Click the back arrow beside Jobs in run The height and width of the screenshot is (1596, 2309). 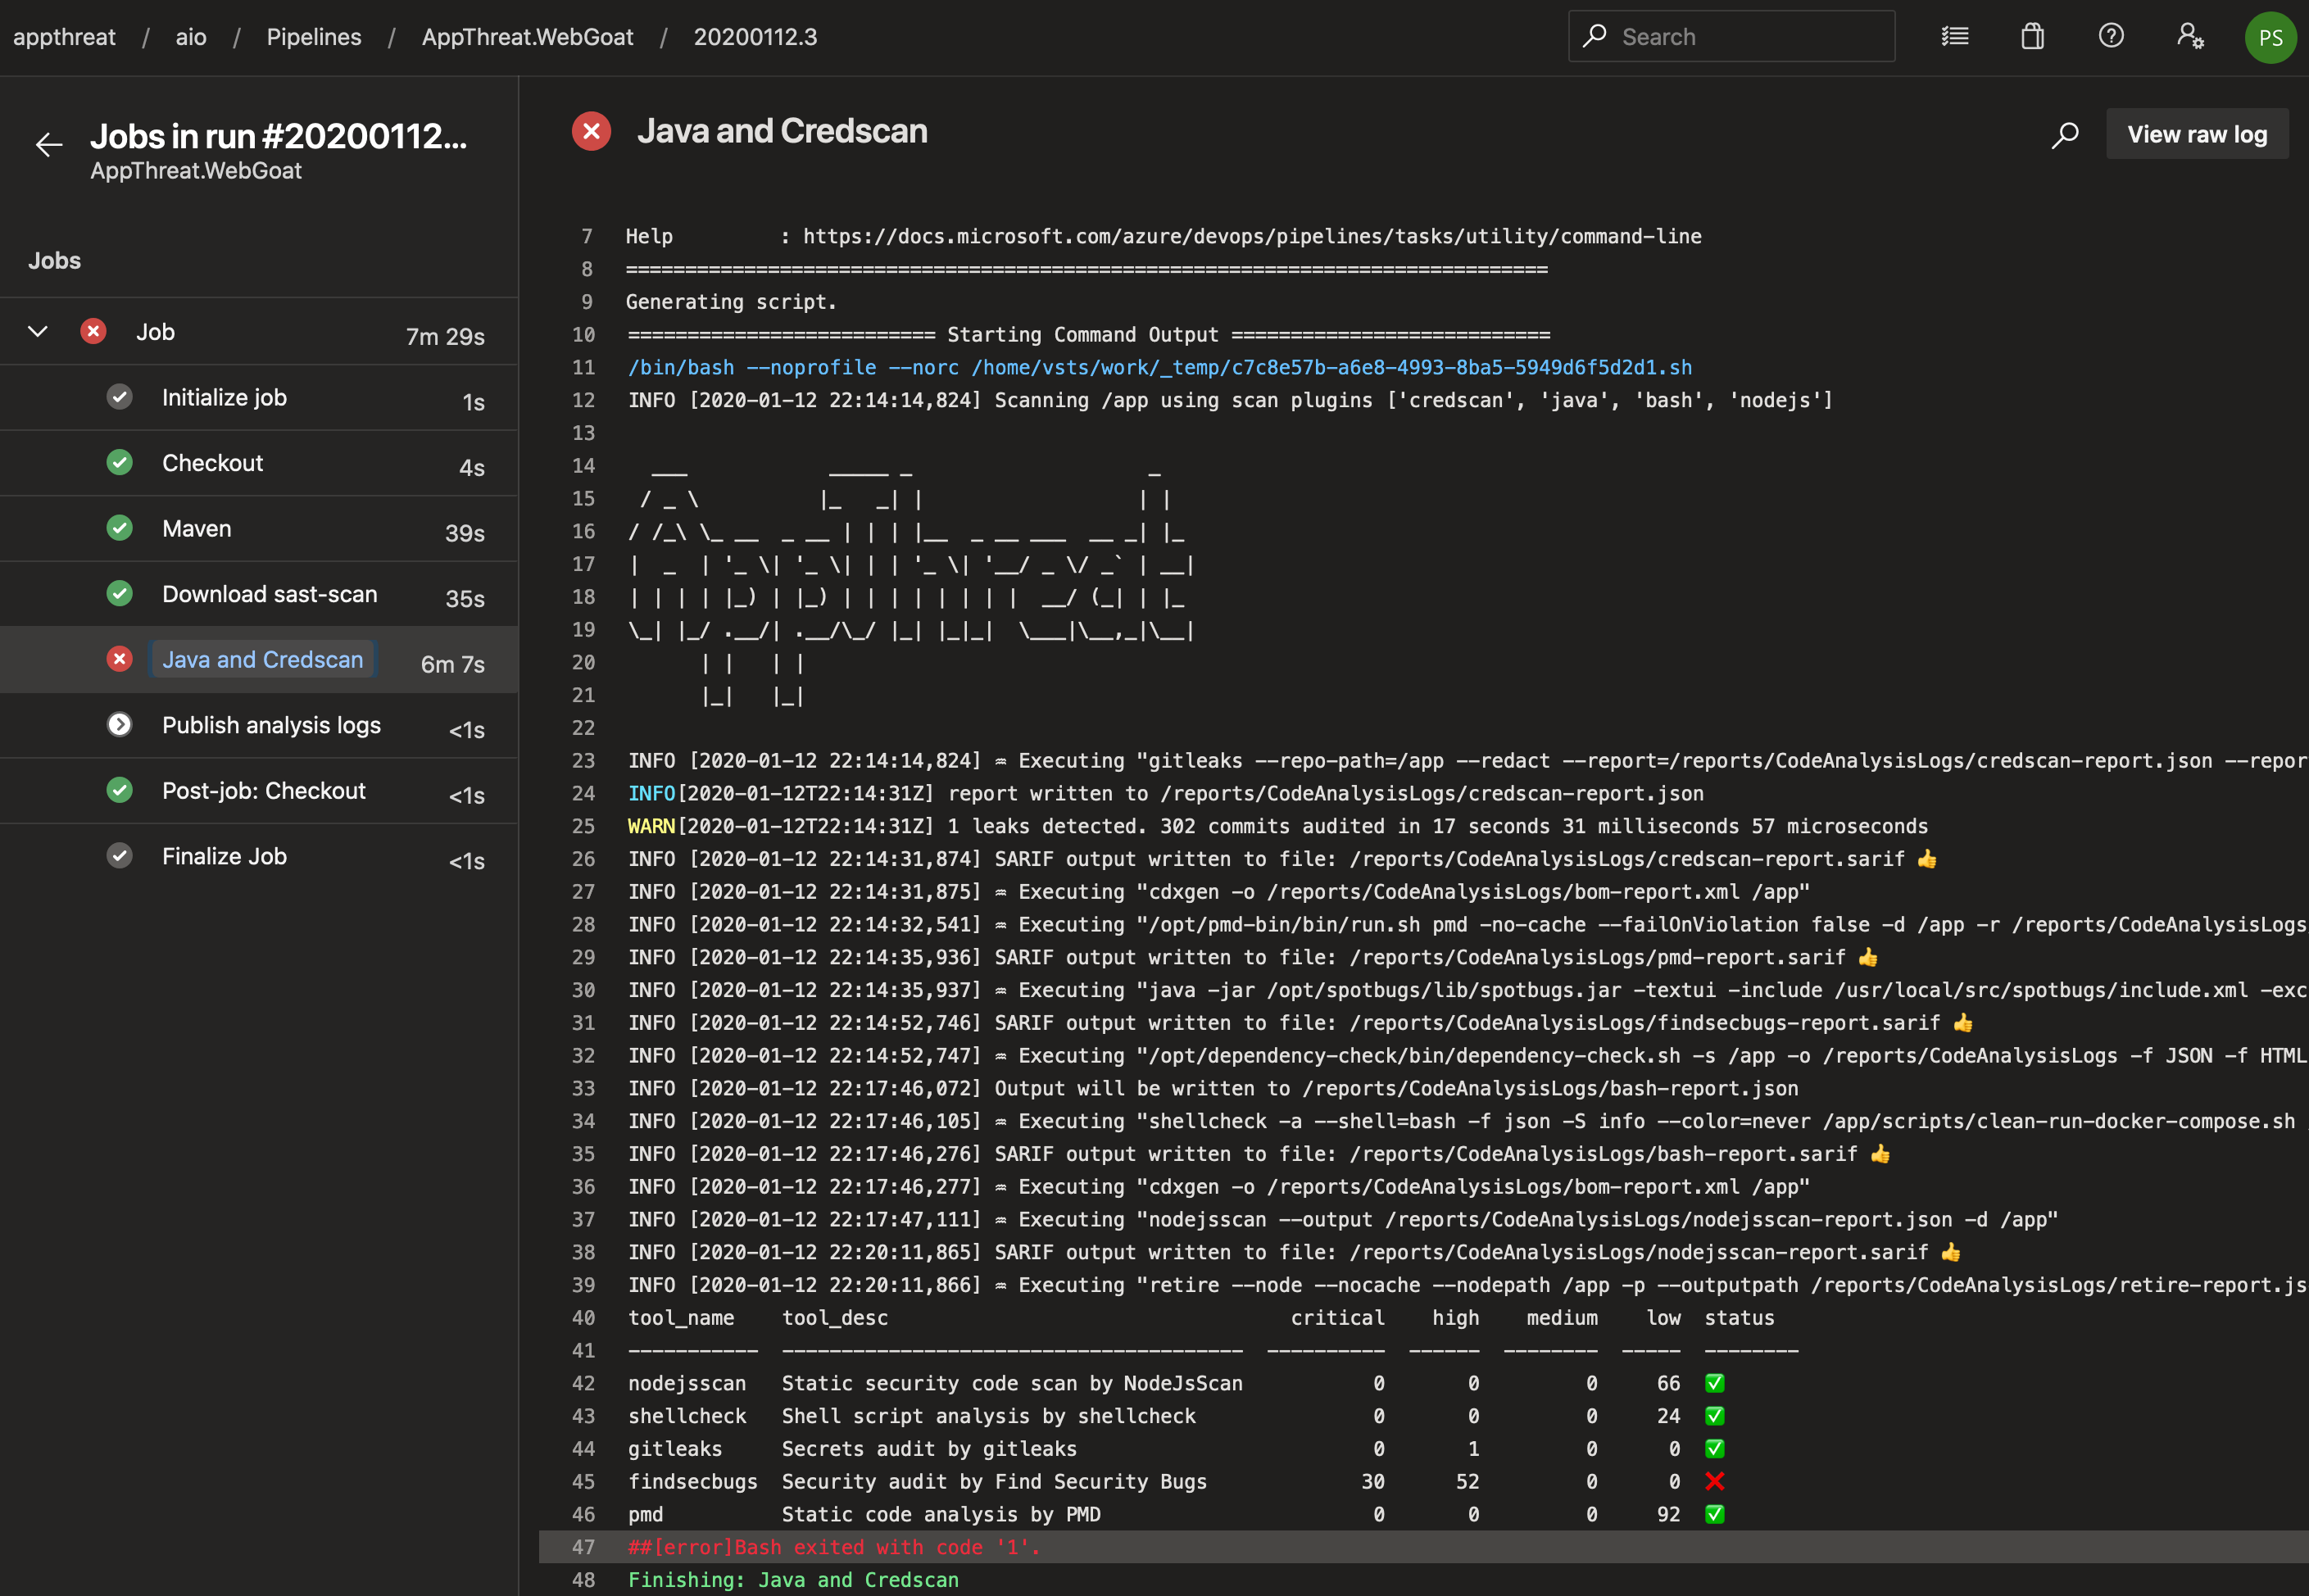click(x=48, y=145)
